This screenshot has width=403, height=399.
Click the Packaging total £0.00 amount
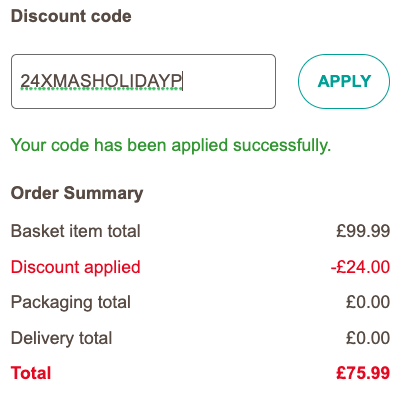click(x=368, y=302)
